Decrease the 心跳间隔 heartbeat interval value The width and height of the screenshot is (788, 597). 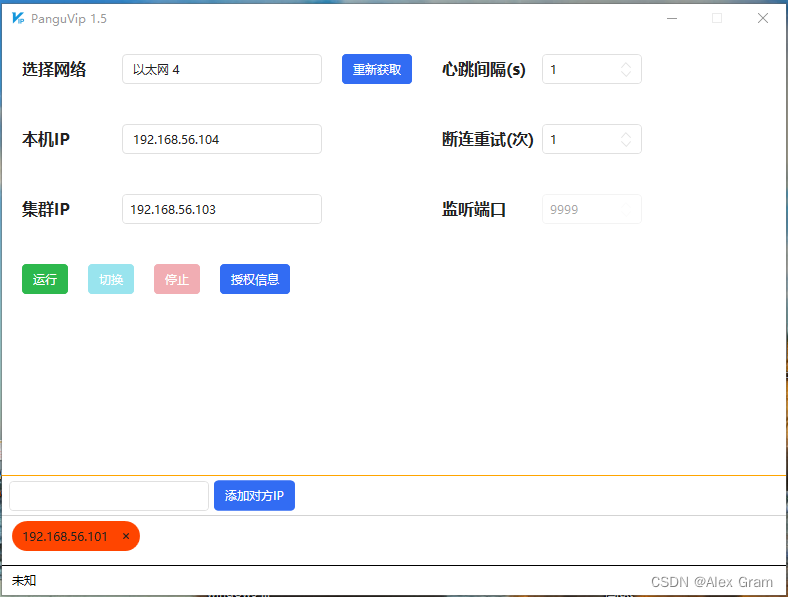pyautogui.click(x=626, y=73)
